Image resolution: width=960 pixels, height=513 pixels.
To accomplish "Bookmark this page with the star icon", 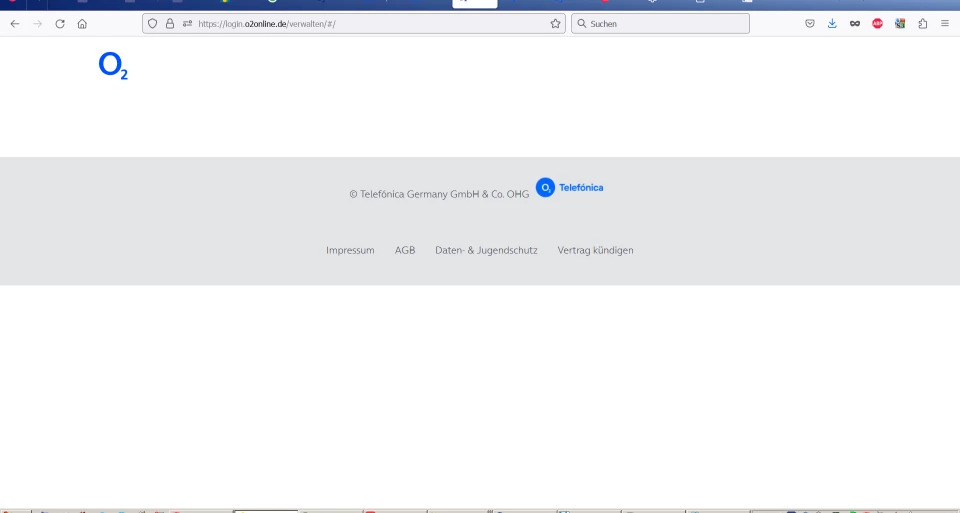I will point(555,24).
